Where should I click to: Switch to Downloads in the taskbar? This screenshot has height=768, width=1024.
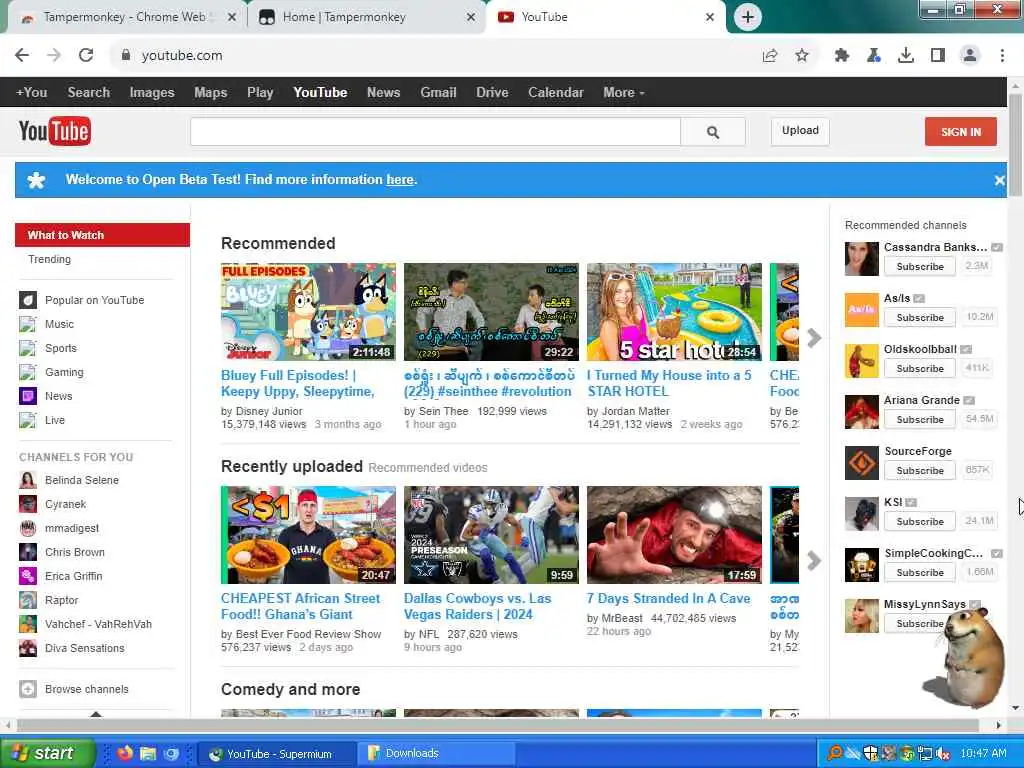point(434,754)
